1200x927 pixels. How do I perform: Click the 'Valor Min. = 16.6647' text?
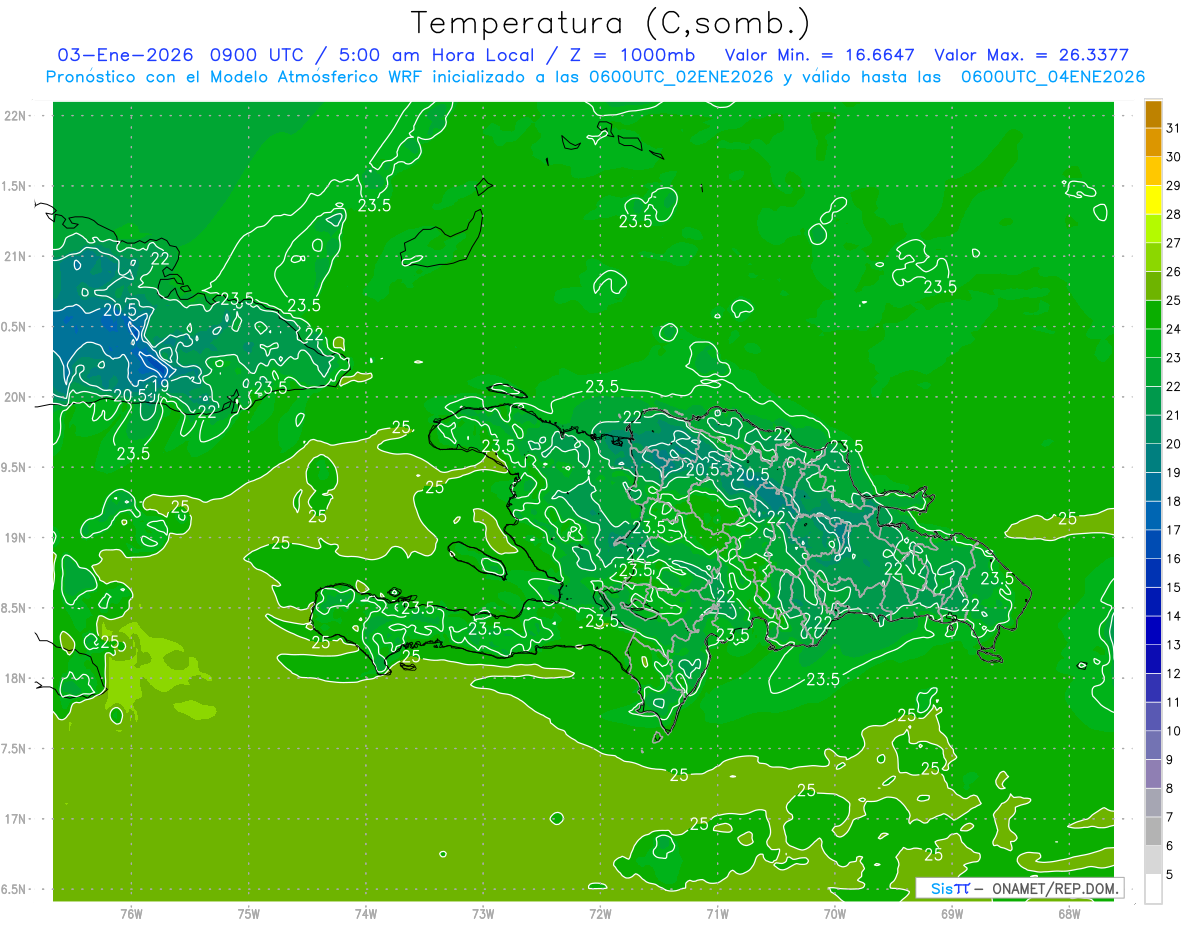point(820,55)
